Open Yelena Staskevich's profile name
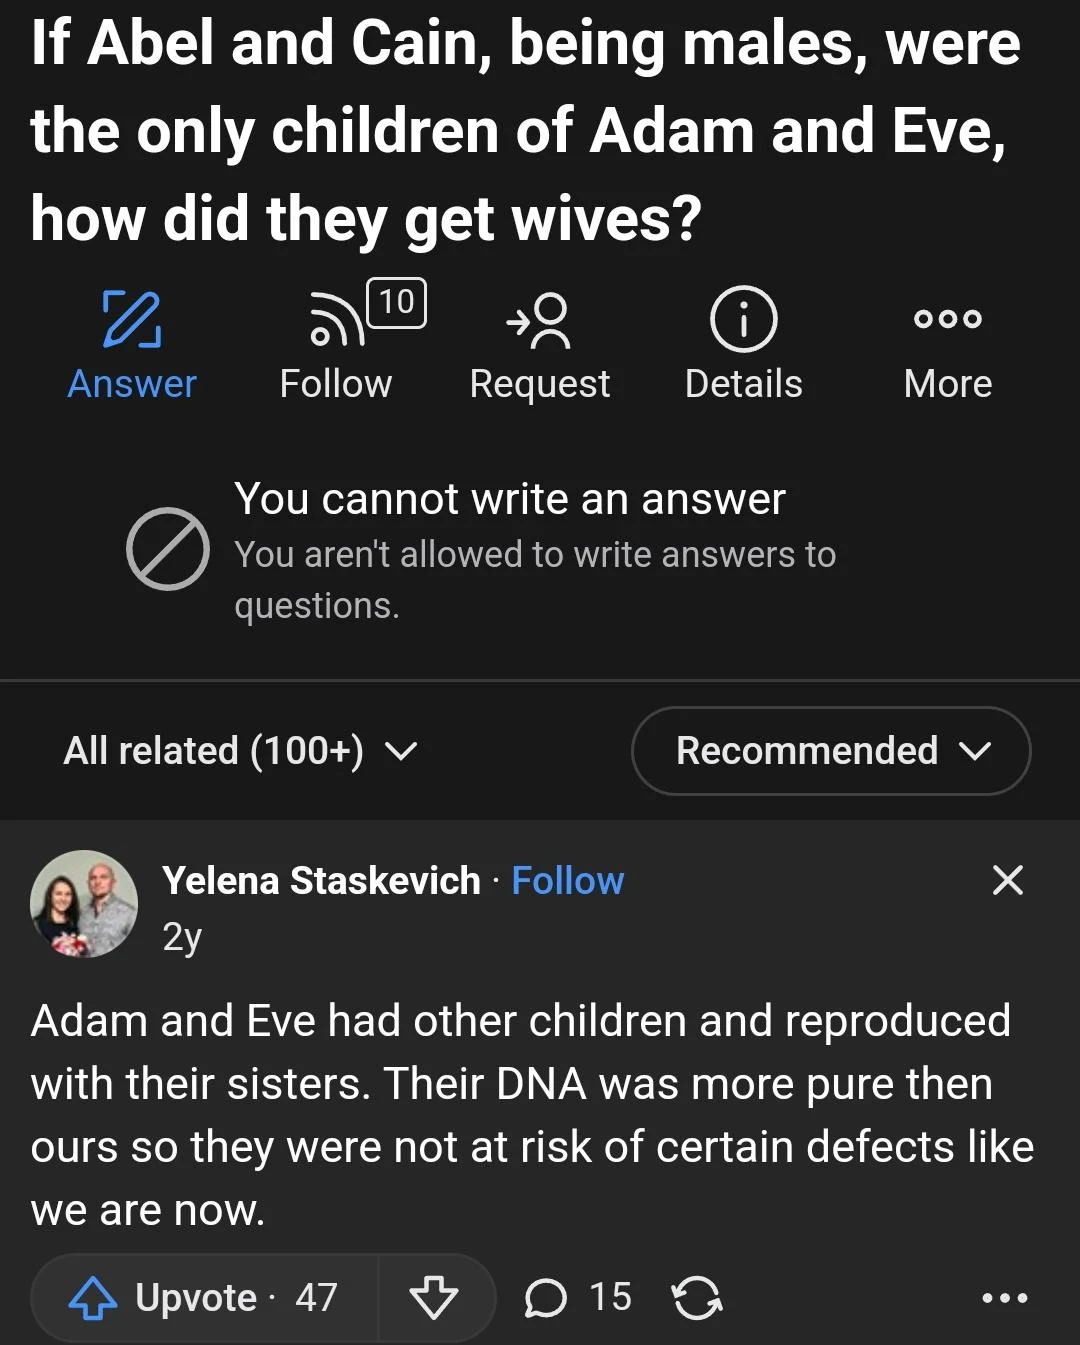The width and height of the screenshot is (1080, 1345). (321, 881)
